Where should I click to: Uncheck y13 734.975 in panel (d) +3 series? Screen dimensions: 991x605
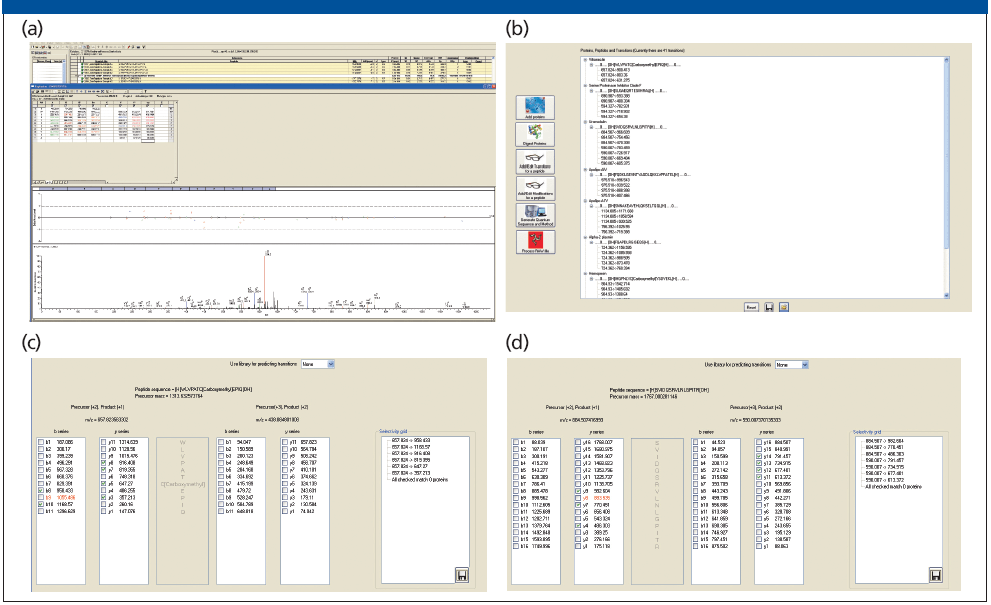(x=759, y=463)
